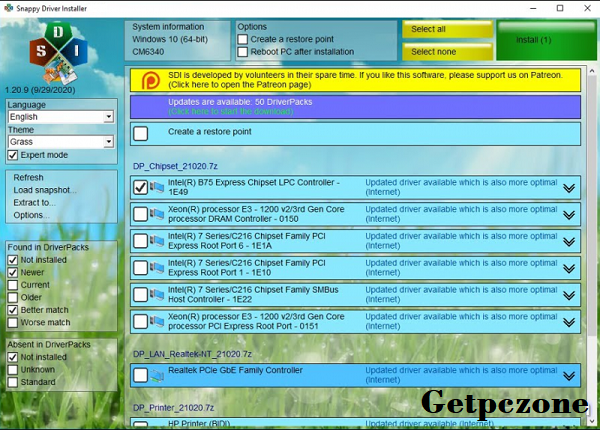Click the Patreon logo icon

click(151, 80)
